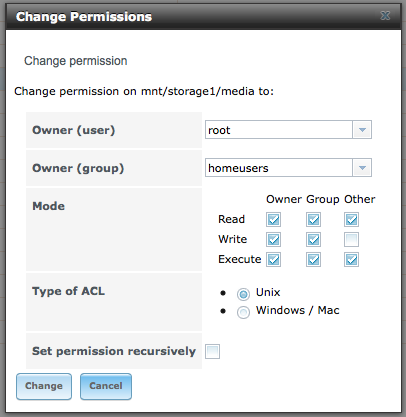Select the Unix ACL type
This screenshot has width=406, height=417.
[x=243, y=294]
